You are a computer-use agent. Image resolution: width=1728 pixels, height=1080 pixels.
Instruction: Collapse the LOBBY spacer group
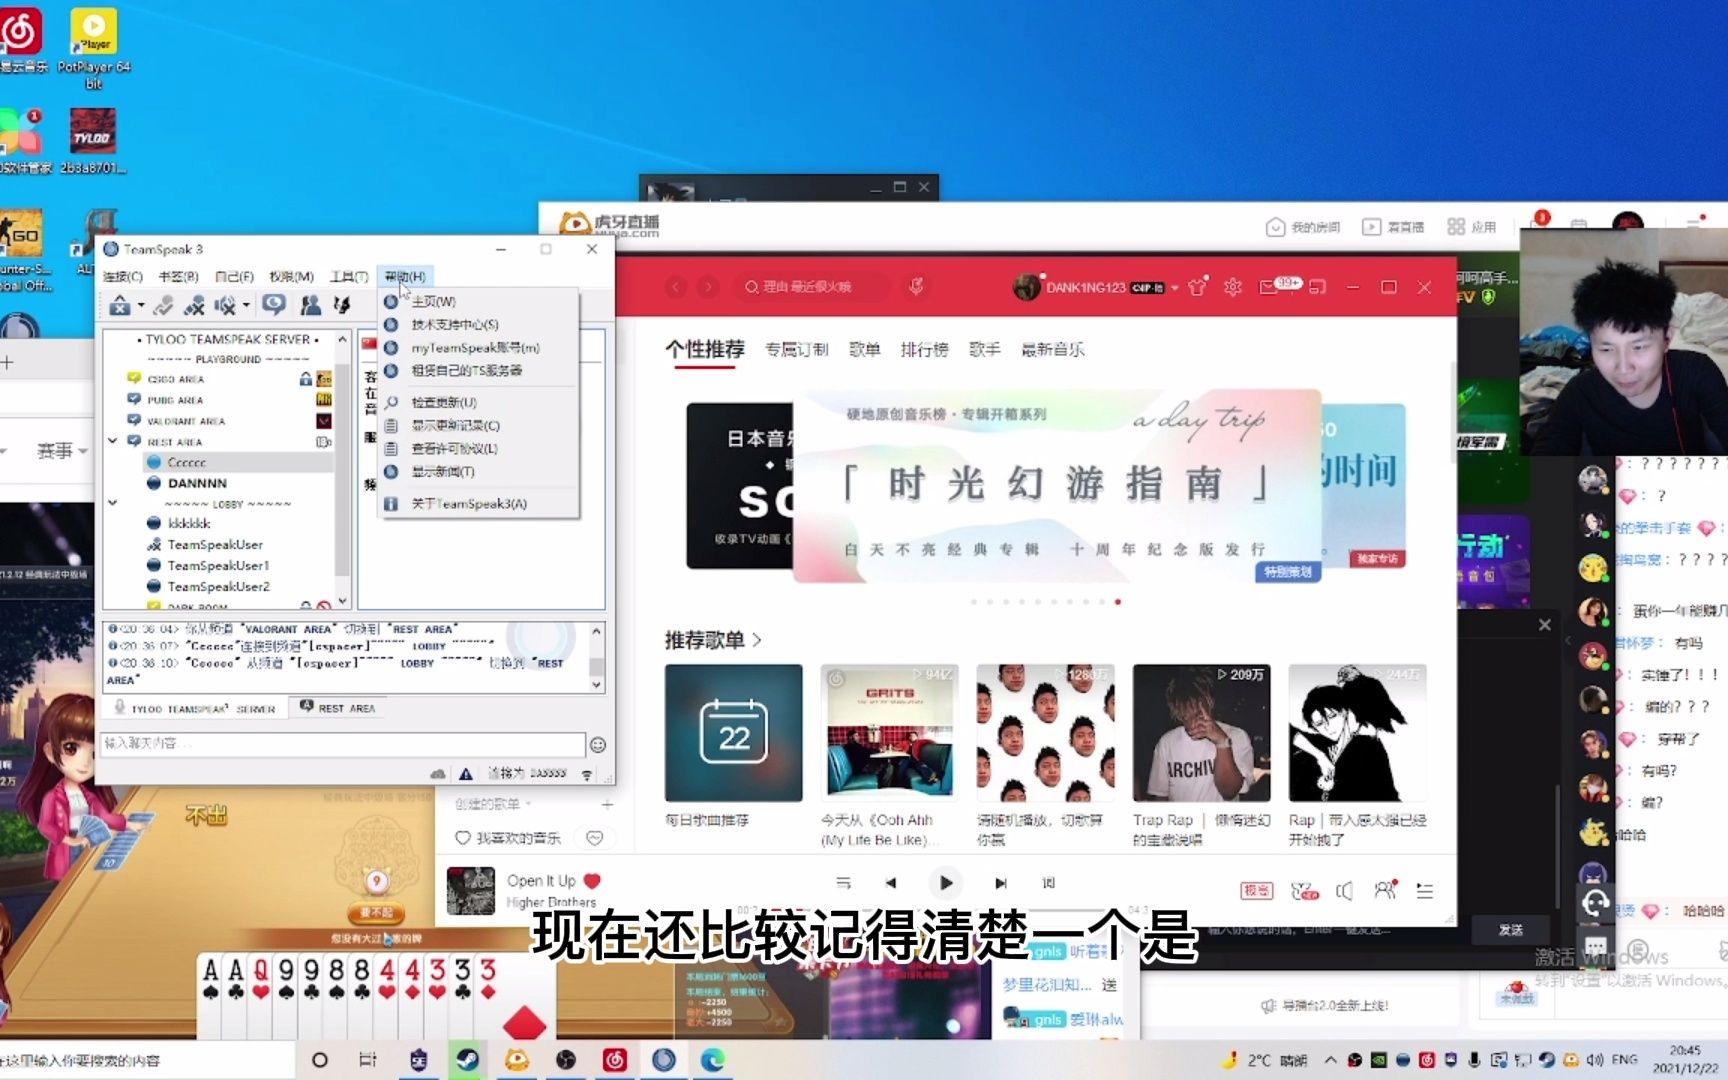click(x=113, y=503)
